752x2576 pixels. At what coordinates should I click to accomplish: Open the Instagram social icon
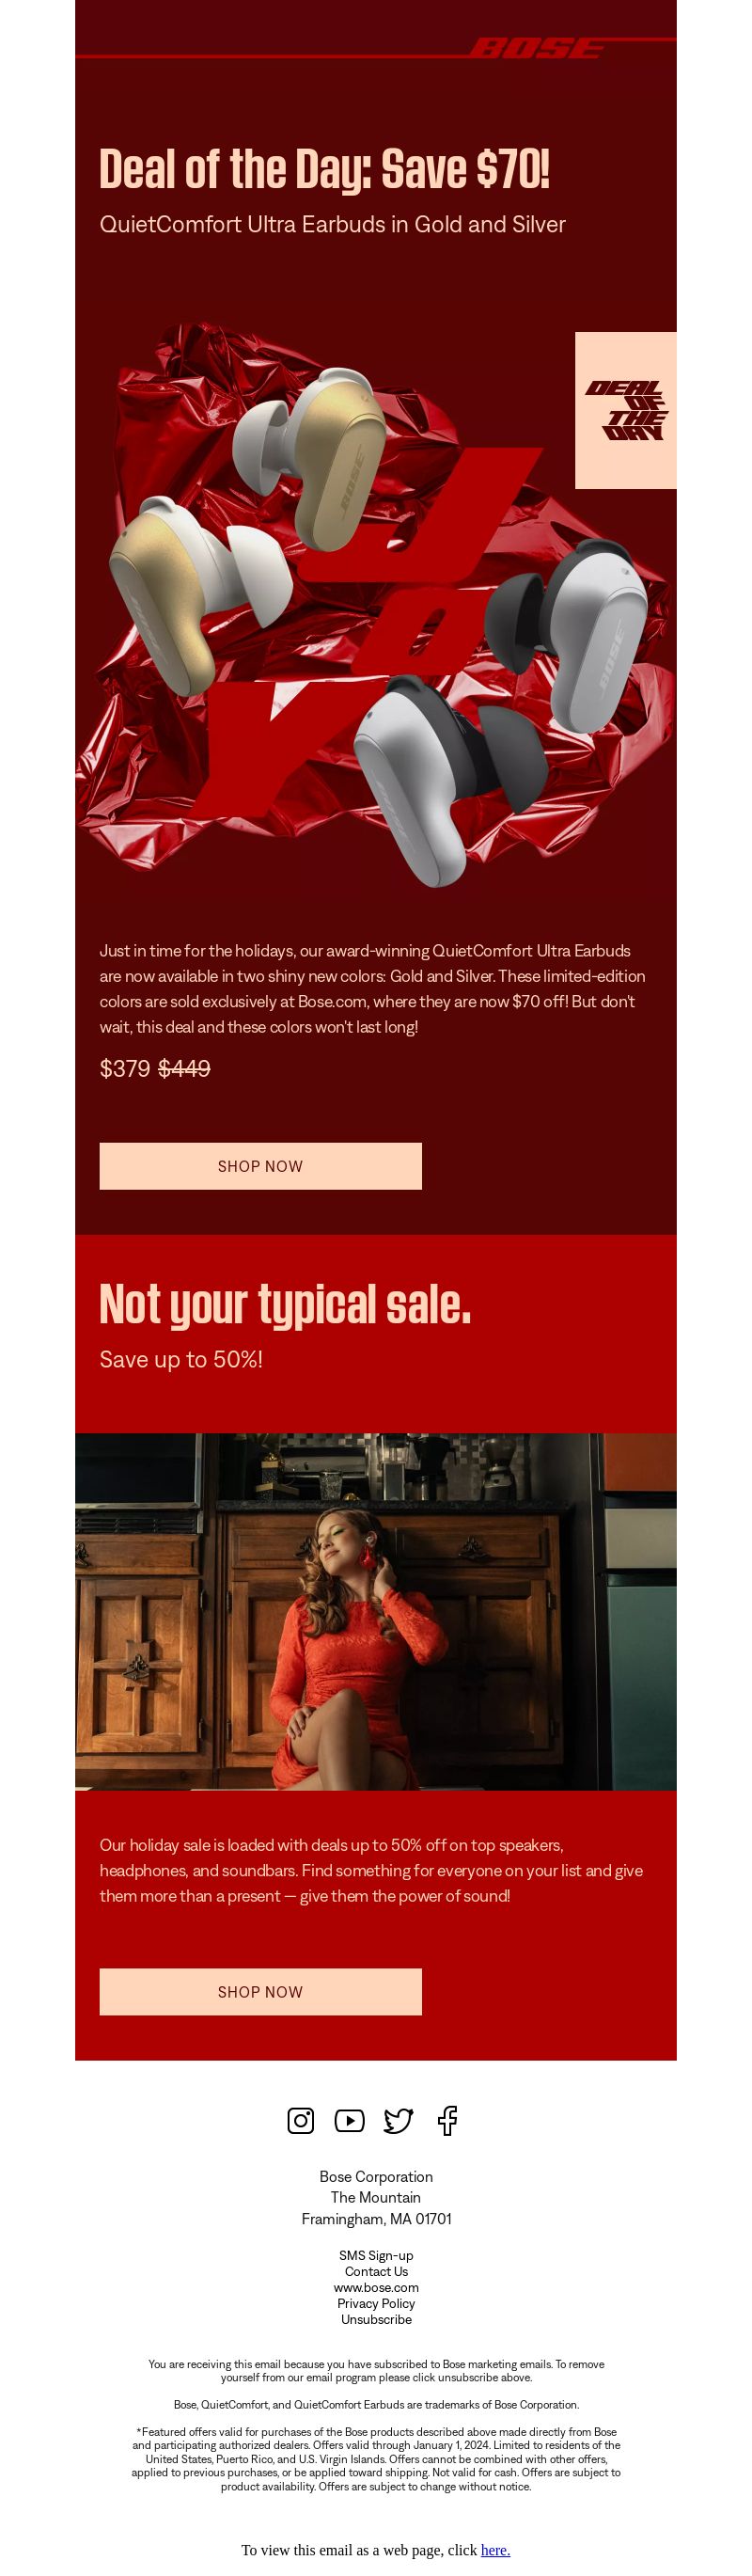[x=300, y=2120]
